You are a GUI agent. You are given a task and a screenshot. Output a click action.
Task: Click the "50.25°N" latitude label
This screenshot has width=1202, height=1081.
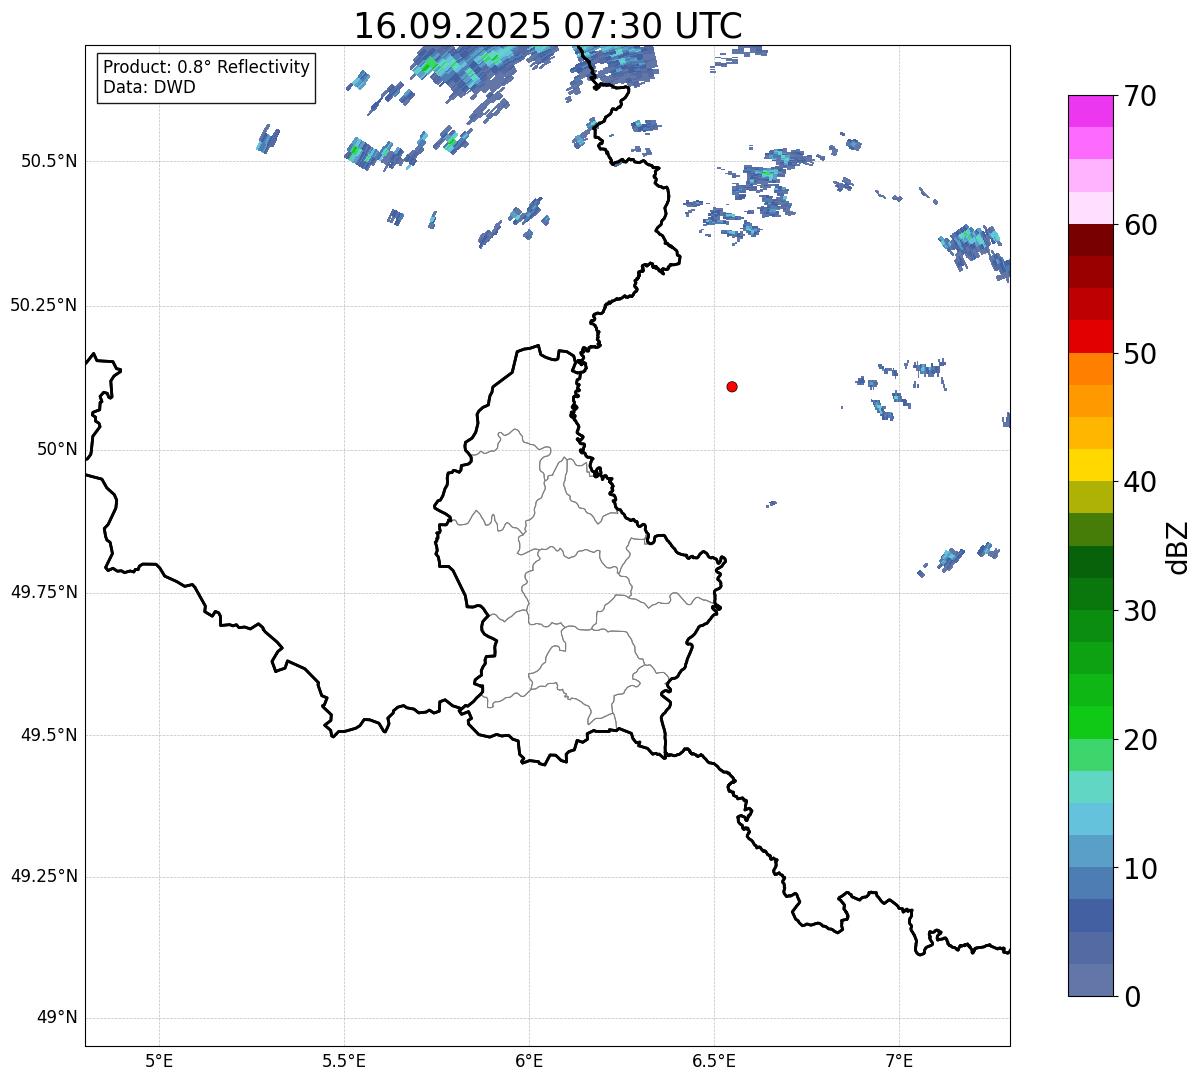pyautogui.click(x=43, y=305)
